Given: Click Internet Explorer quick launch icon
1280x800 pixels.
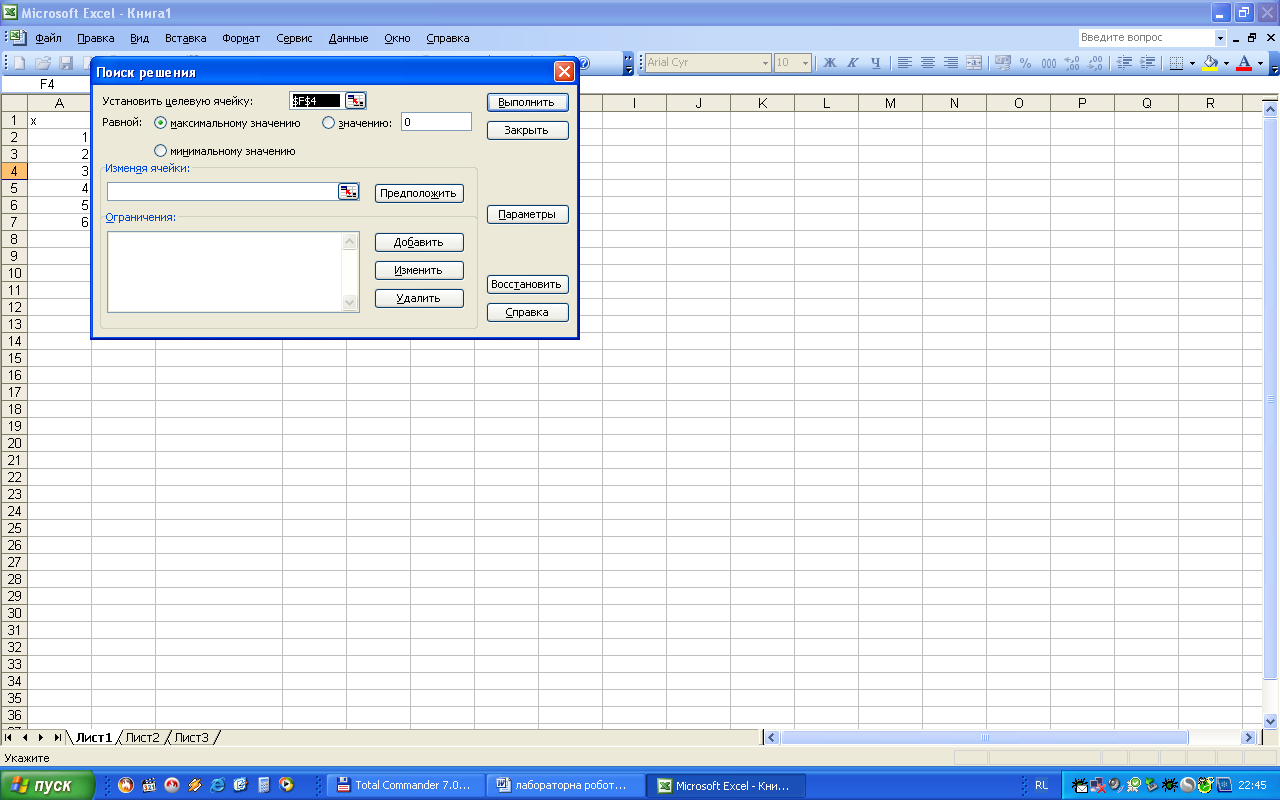Looking at the screenshot, I should [218, 785].
